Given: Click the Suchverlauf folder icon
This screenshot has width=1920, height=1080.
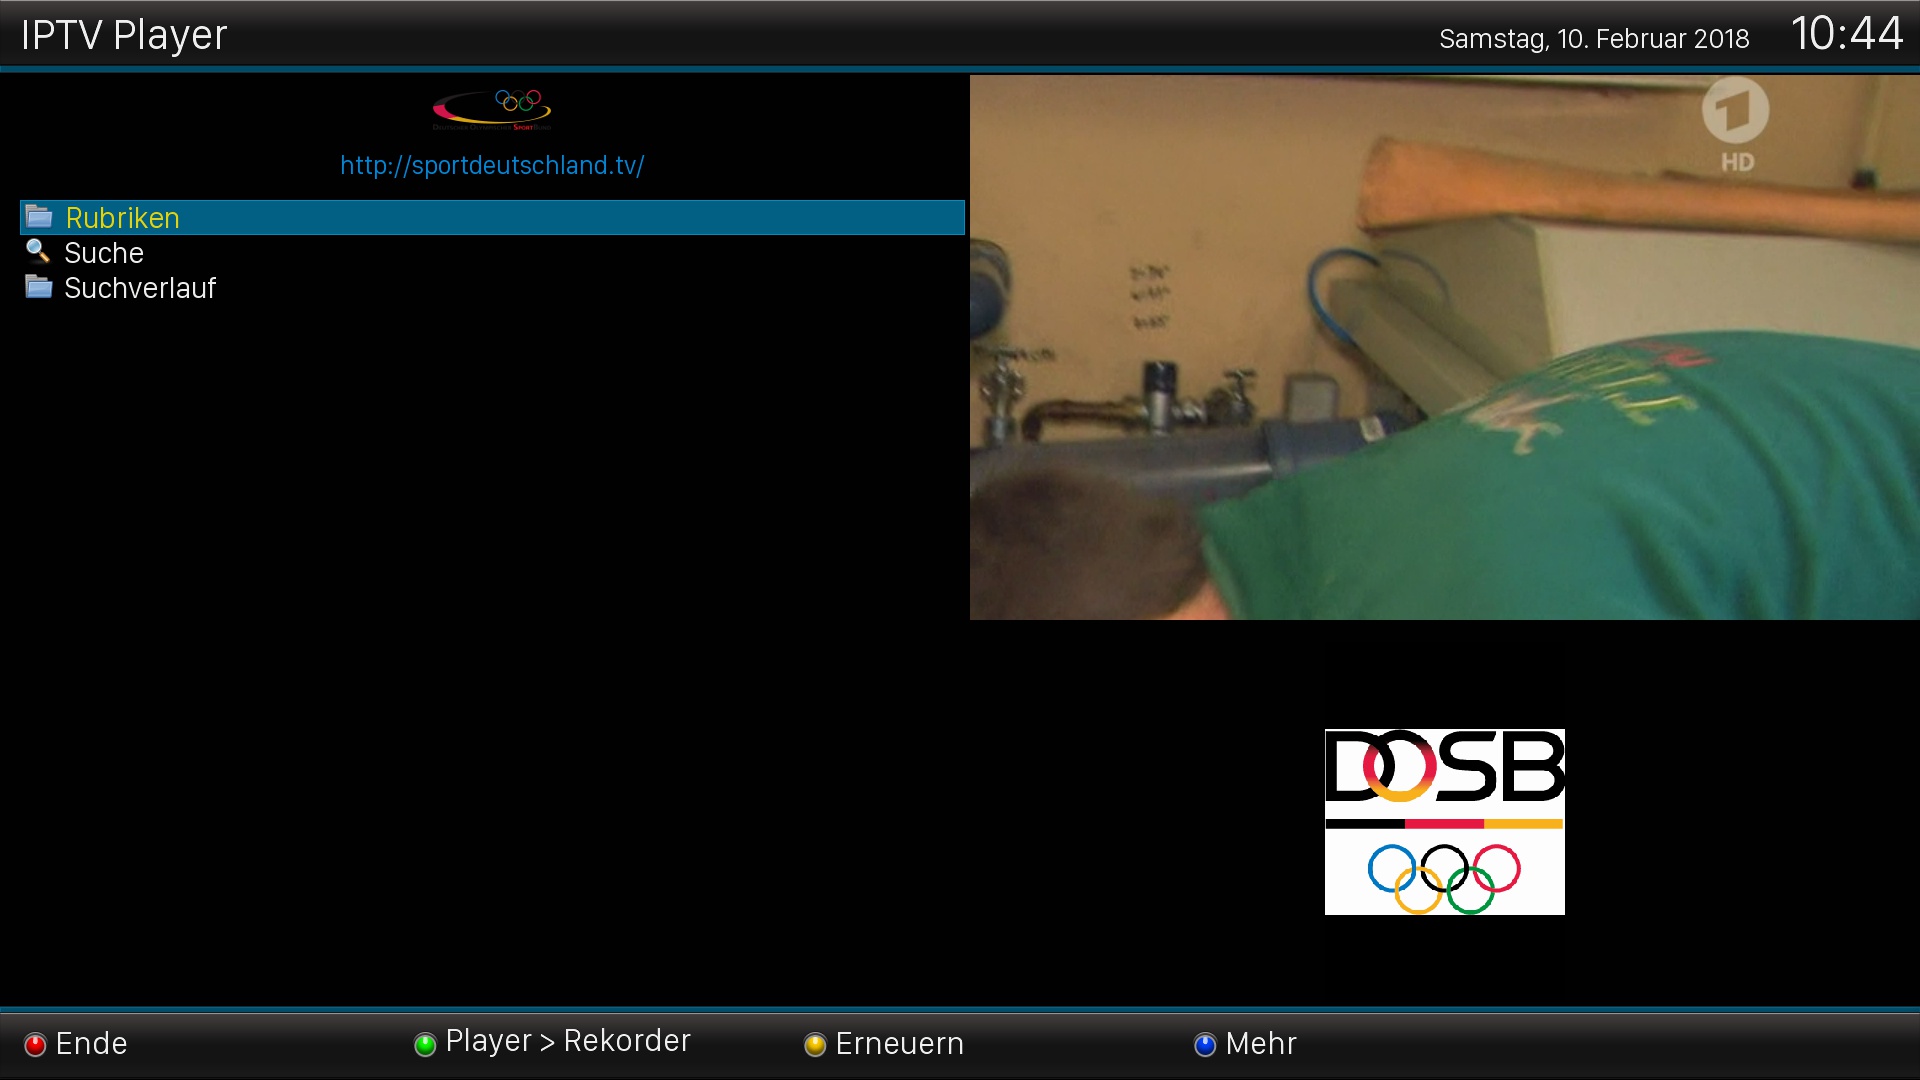Looking at the screenshot, I should (x=39, y=287).
